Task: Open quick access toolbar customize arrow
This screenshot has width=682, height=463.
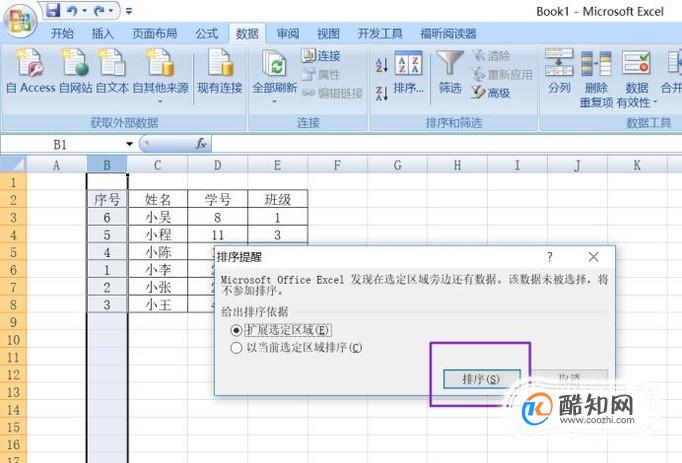Action: (x=128, y=11)
